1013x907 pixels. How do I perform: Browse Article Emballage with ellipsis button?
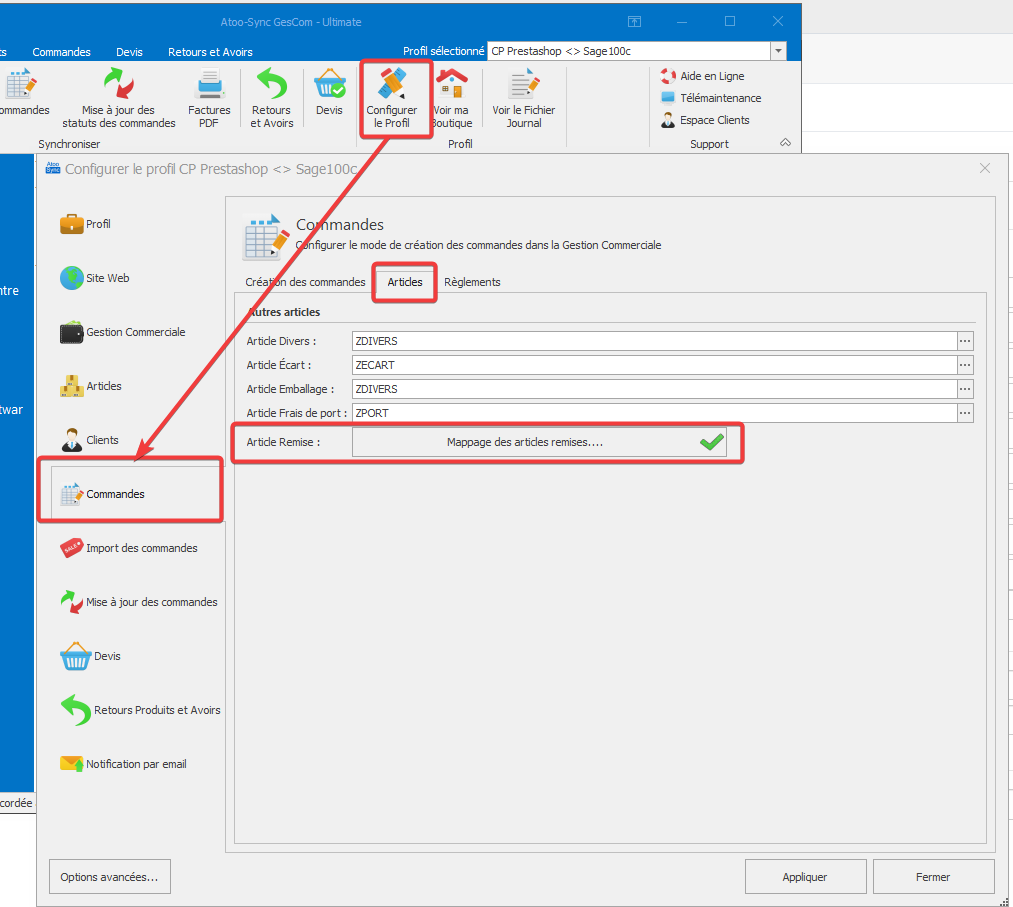[965, 389]
